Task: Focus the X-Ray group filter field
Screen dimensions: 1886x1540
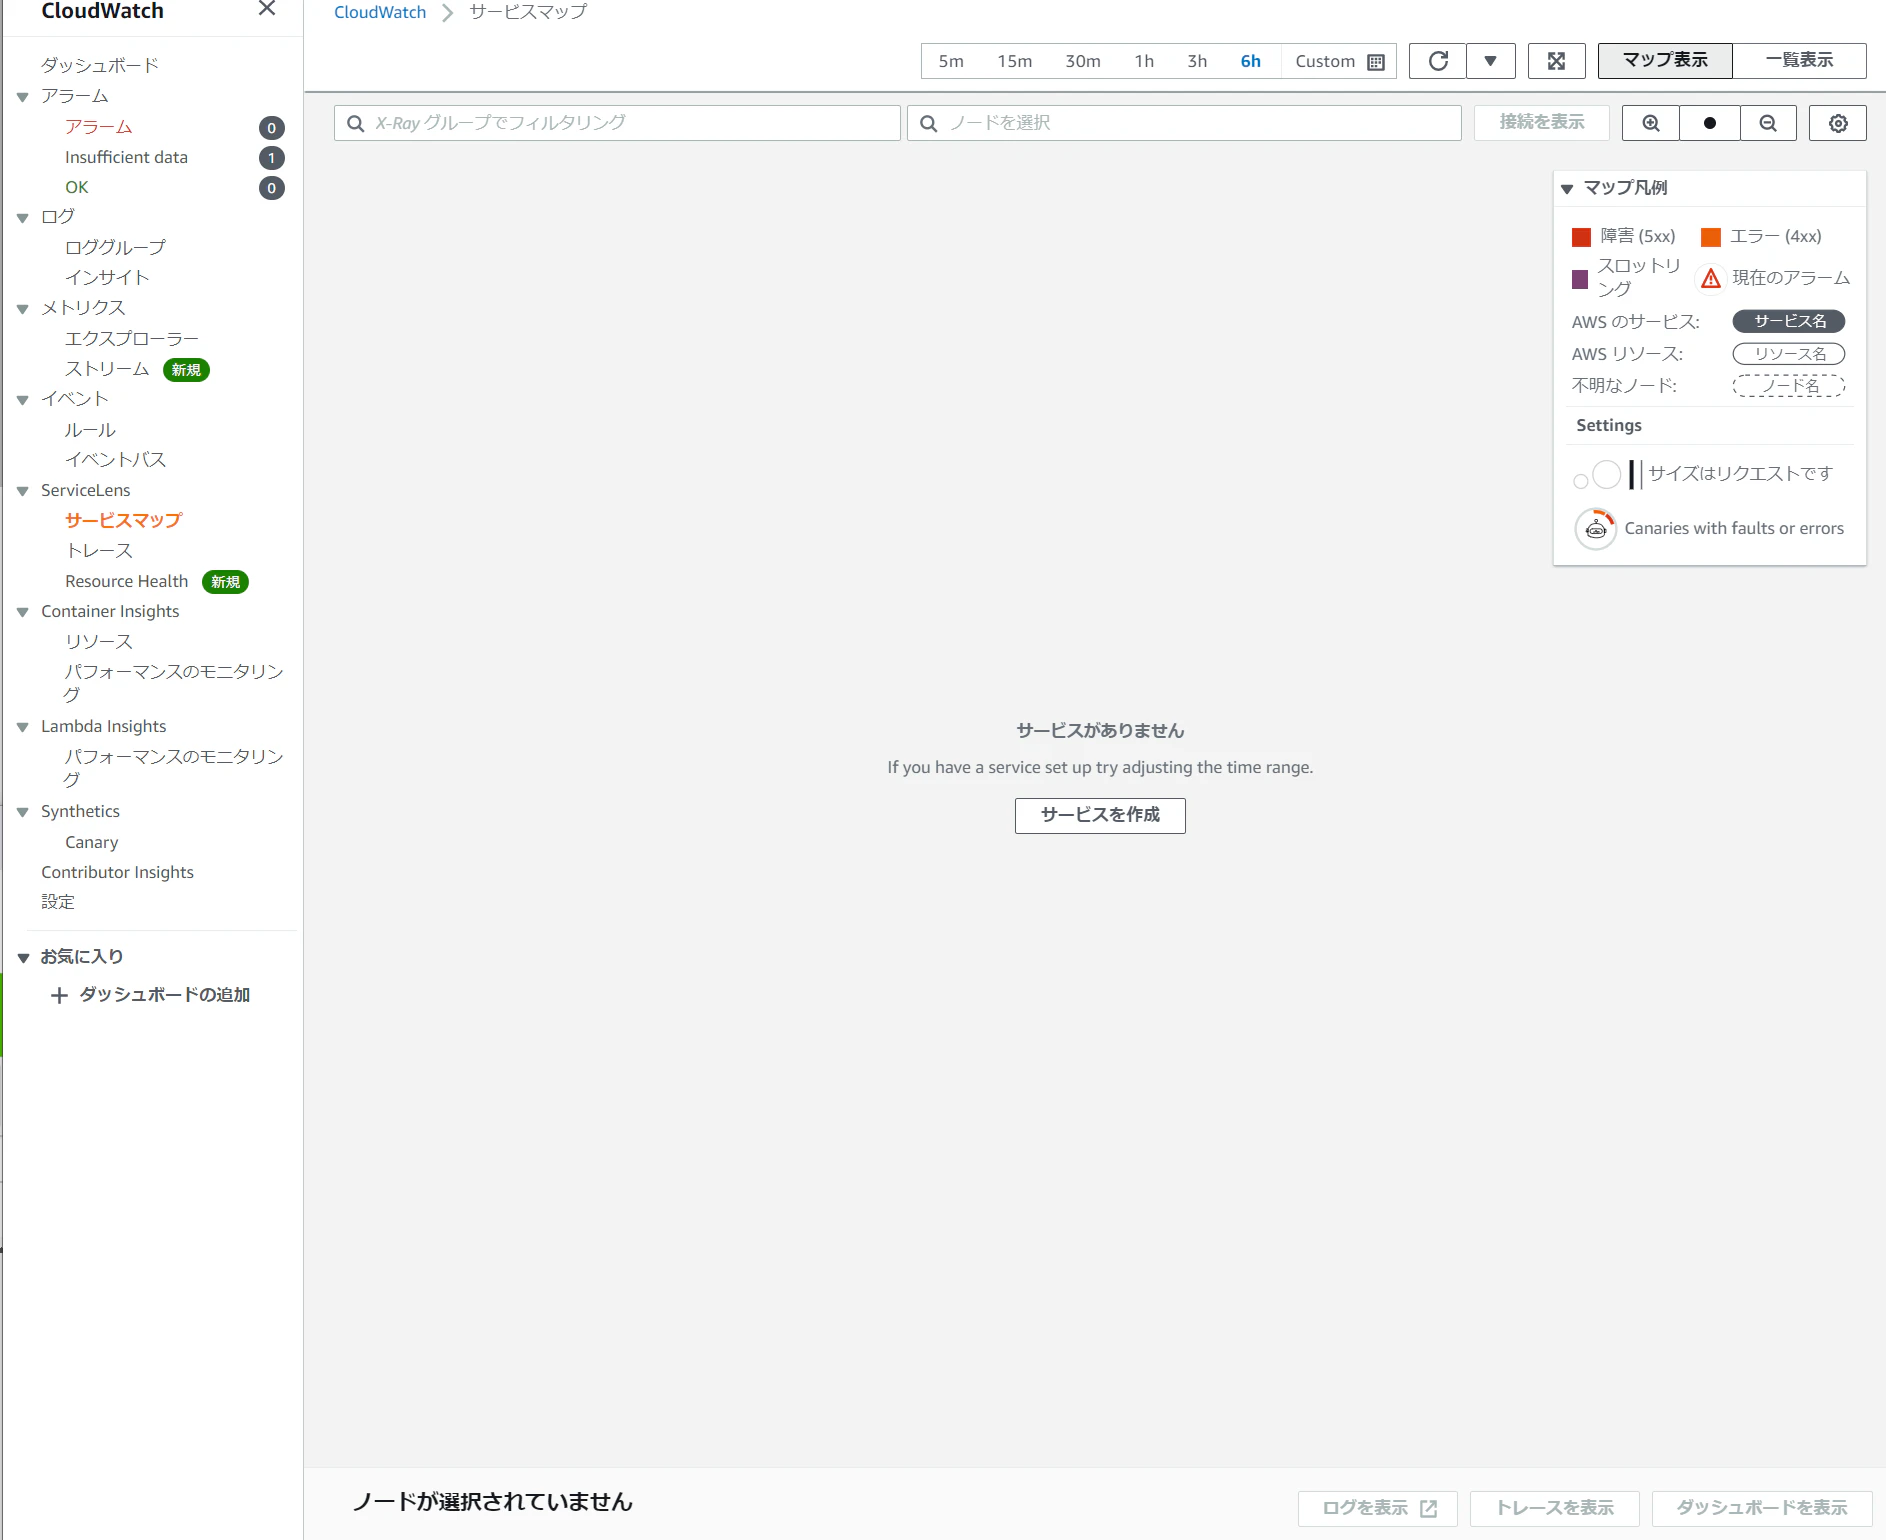Action: (617, 123)
